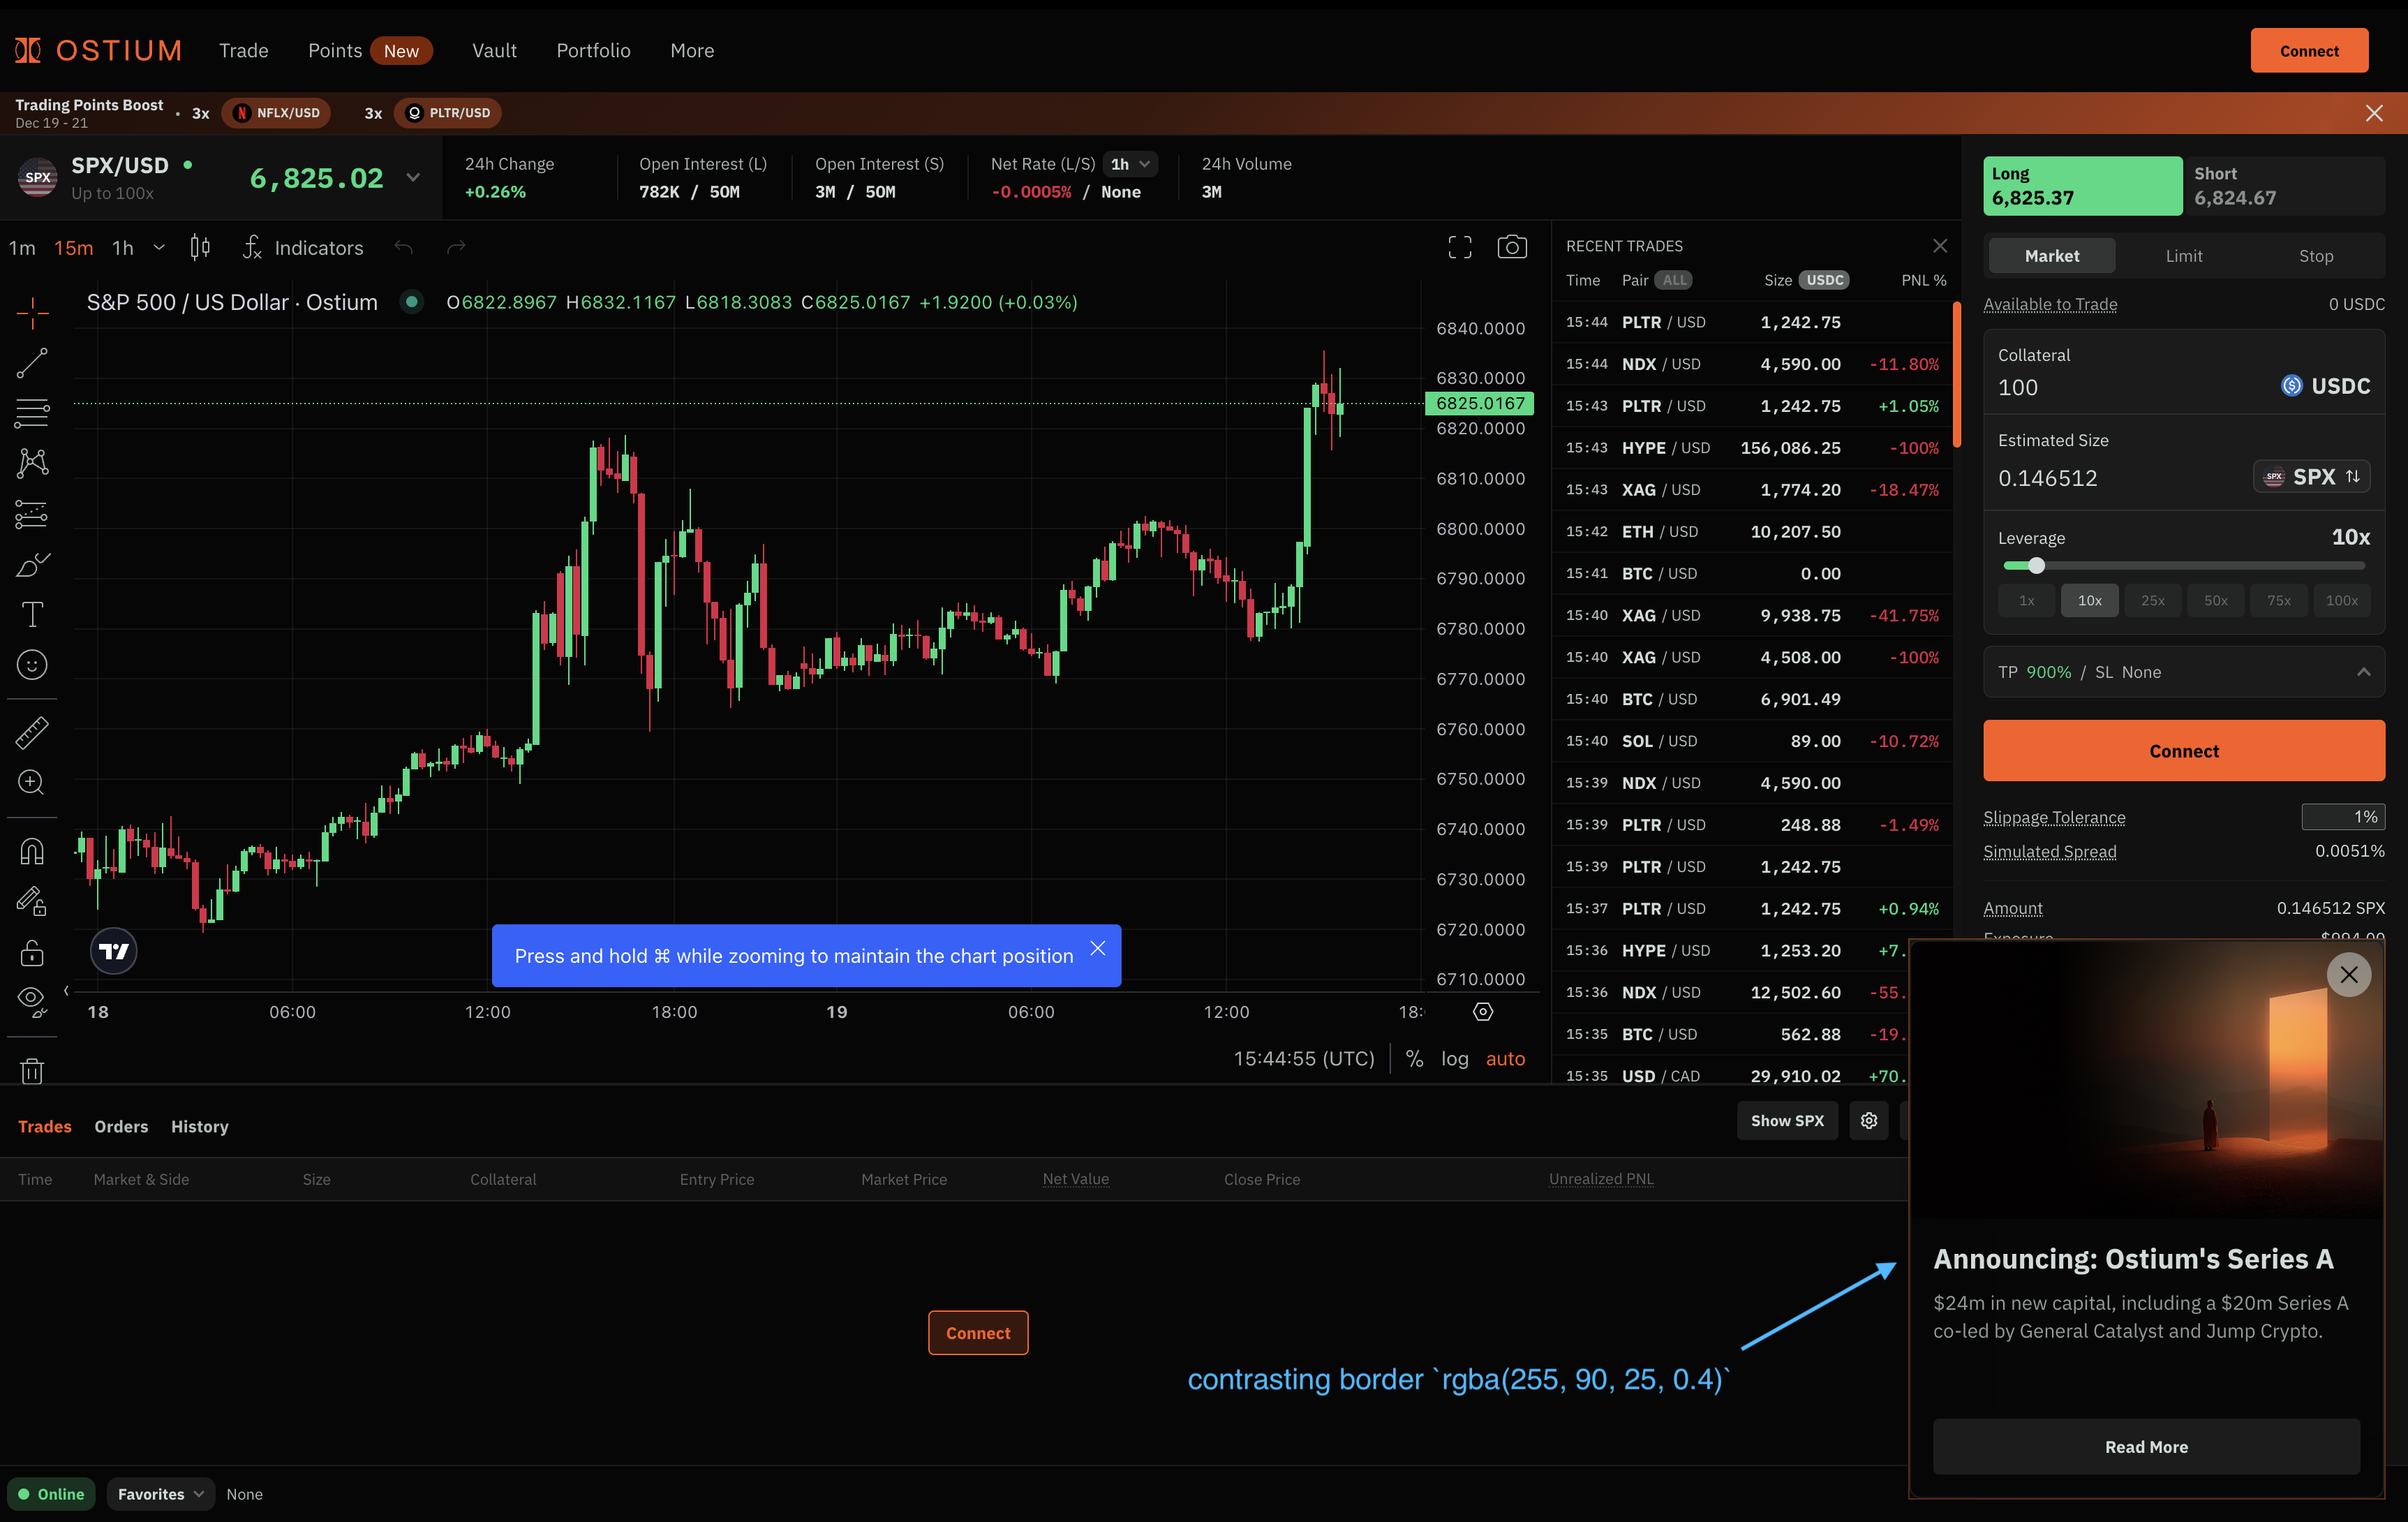The image size is (2408, 1522).
Task: Switch order side to Short
Action: pos(2284,186)
